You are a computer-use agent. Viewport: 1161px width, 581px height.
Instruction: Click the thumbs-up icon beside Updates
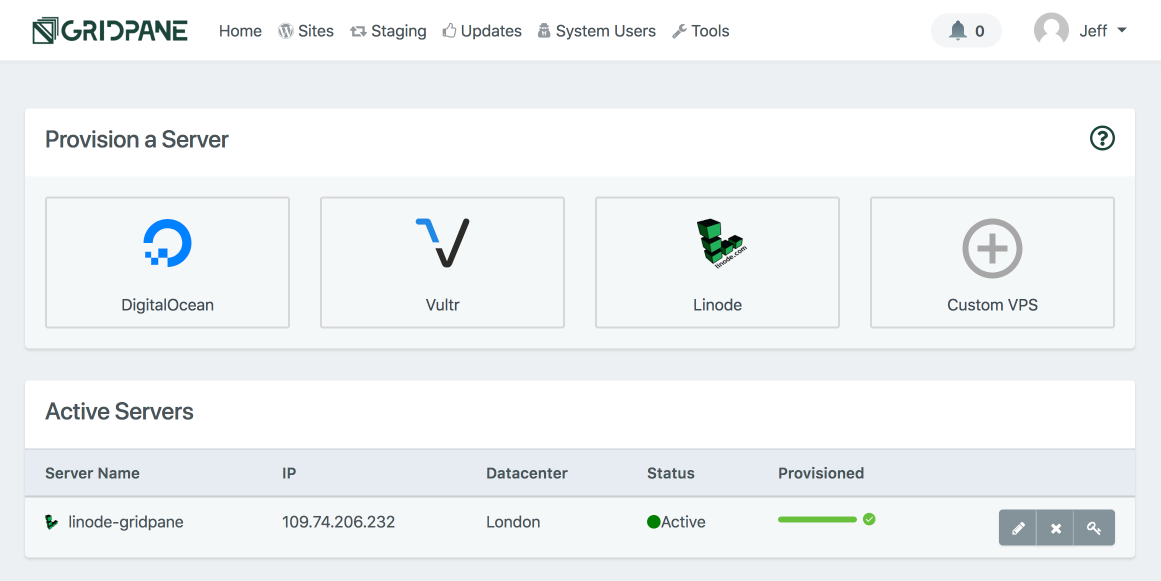pos(449,30)
